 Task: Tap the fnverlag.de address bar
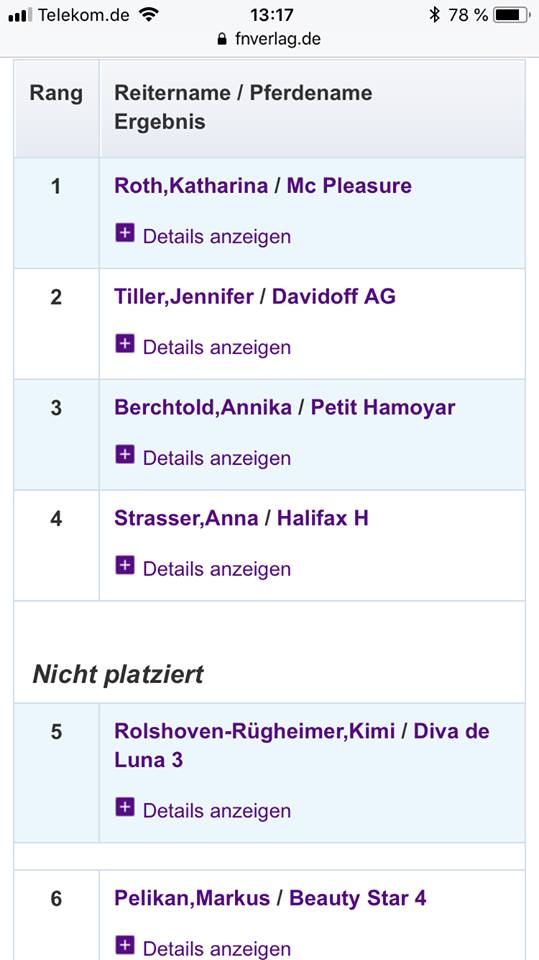(x=270, y=39)
